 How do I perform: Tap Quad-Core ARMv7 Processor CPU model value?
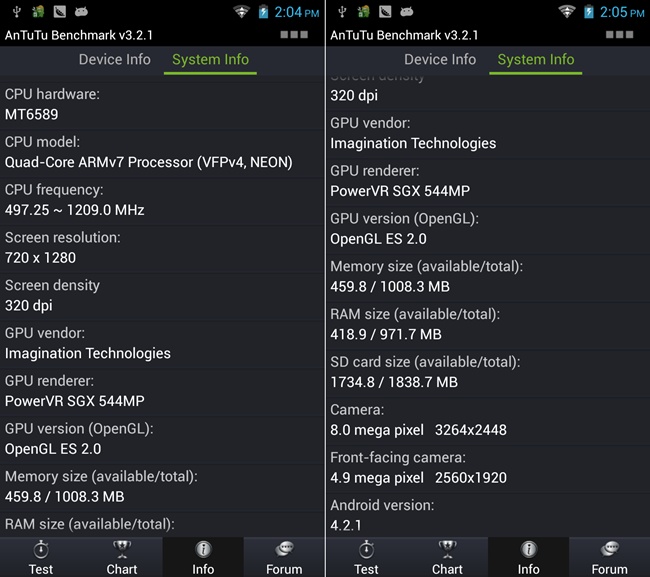pos(149,162)
